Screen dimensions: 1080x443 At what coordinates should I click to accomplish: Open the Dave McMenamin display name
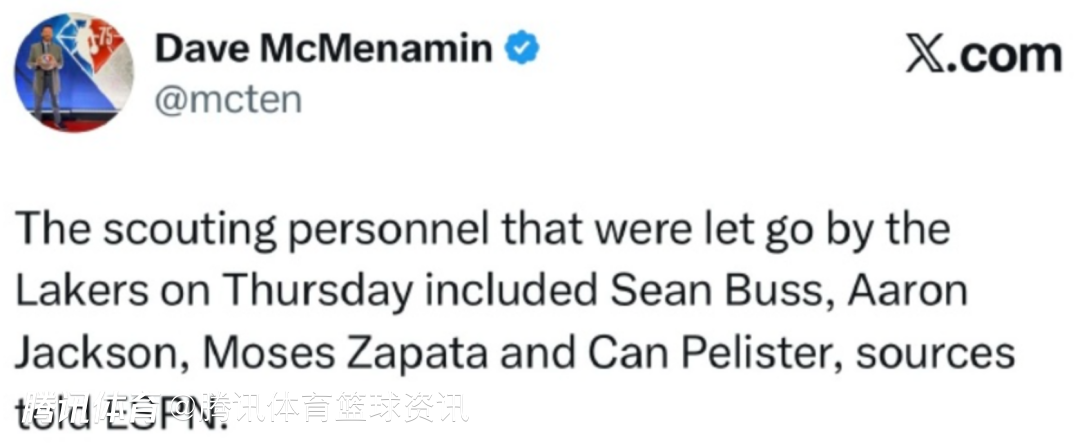coord(326,48)
